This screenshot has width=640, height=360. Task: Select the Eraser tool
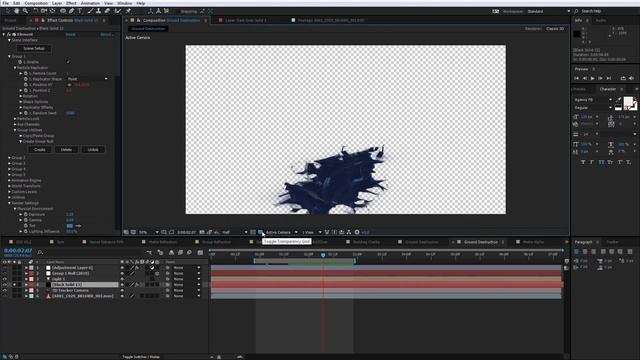coord(107,11)
